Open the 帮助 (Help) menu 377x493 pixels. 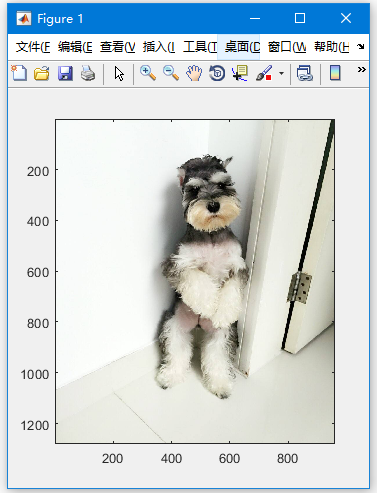(x=332, y=47)
